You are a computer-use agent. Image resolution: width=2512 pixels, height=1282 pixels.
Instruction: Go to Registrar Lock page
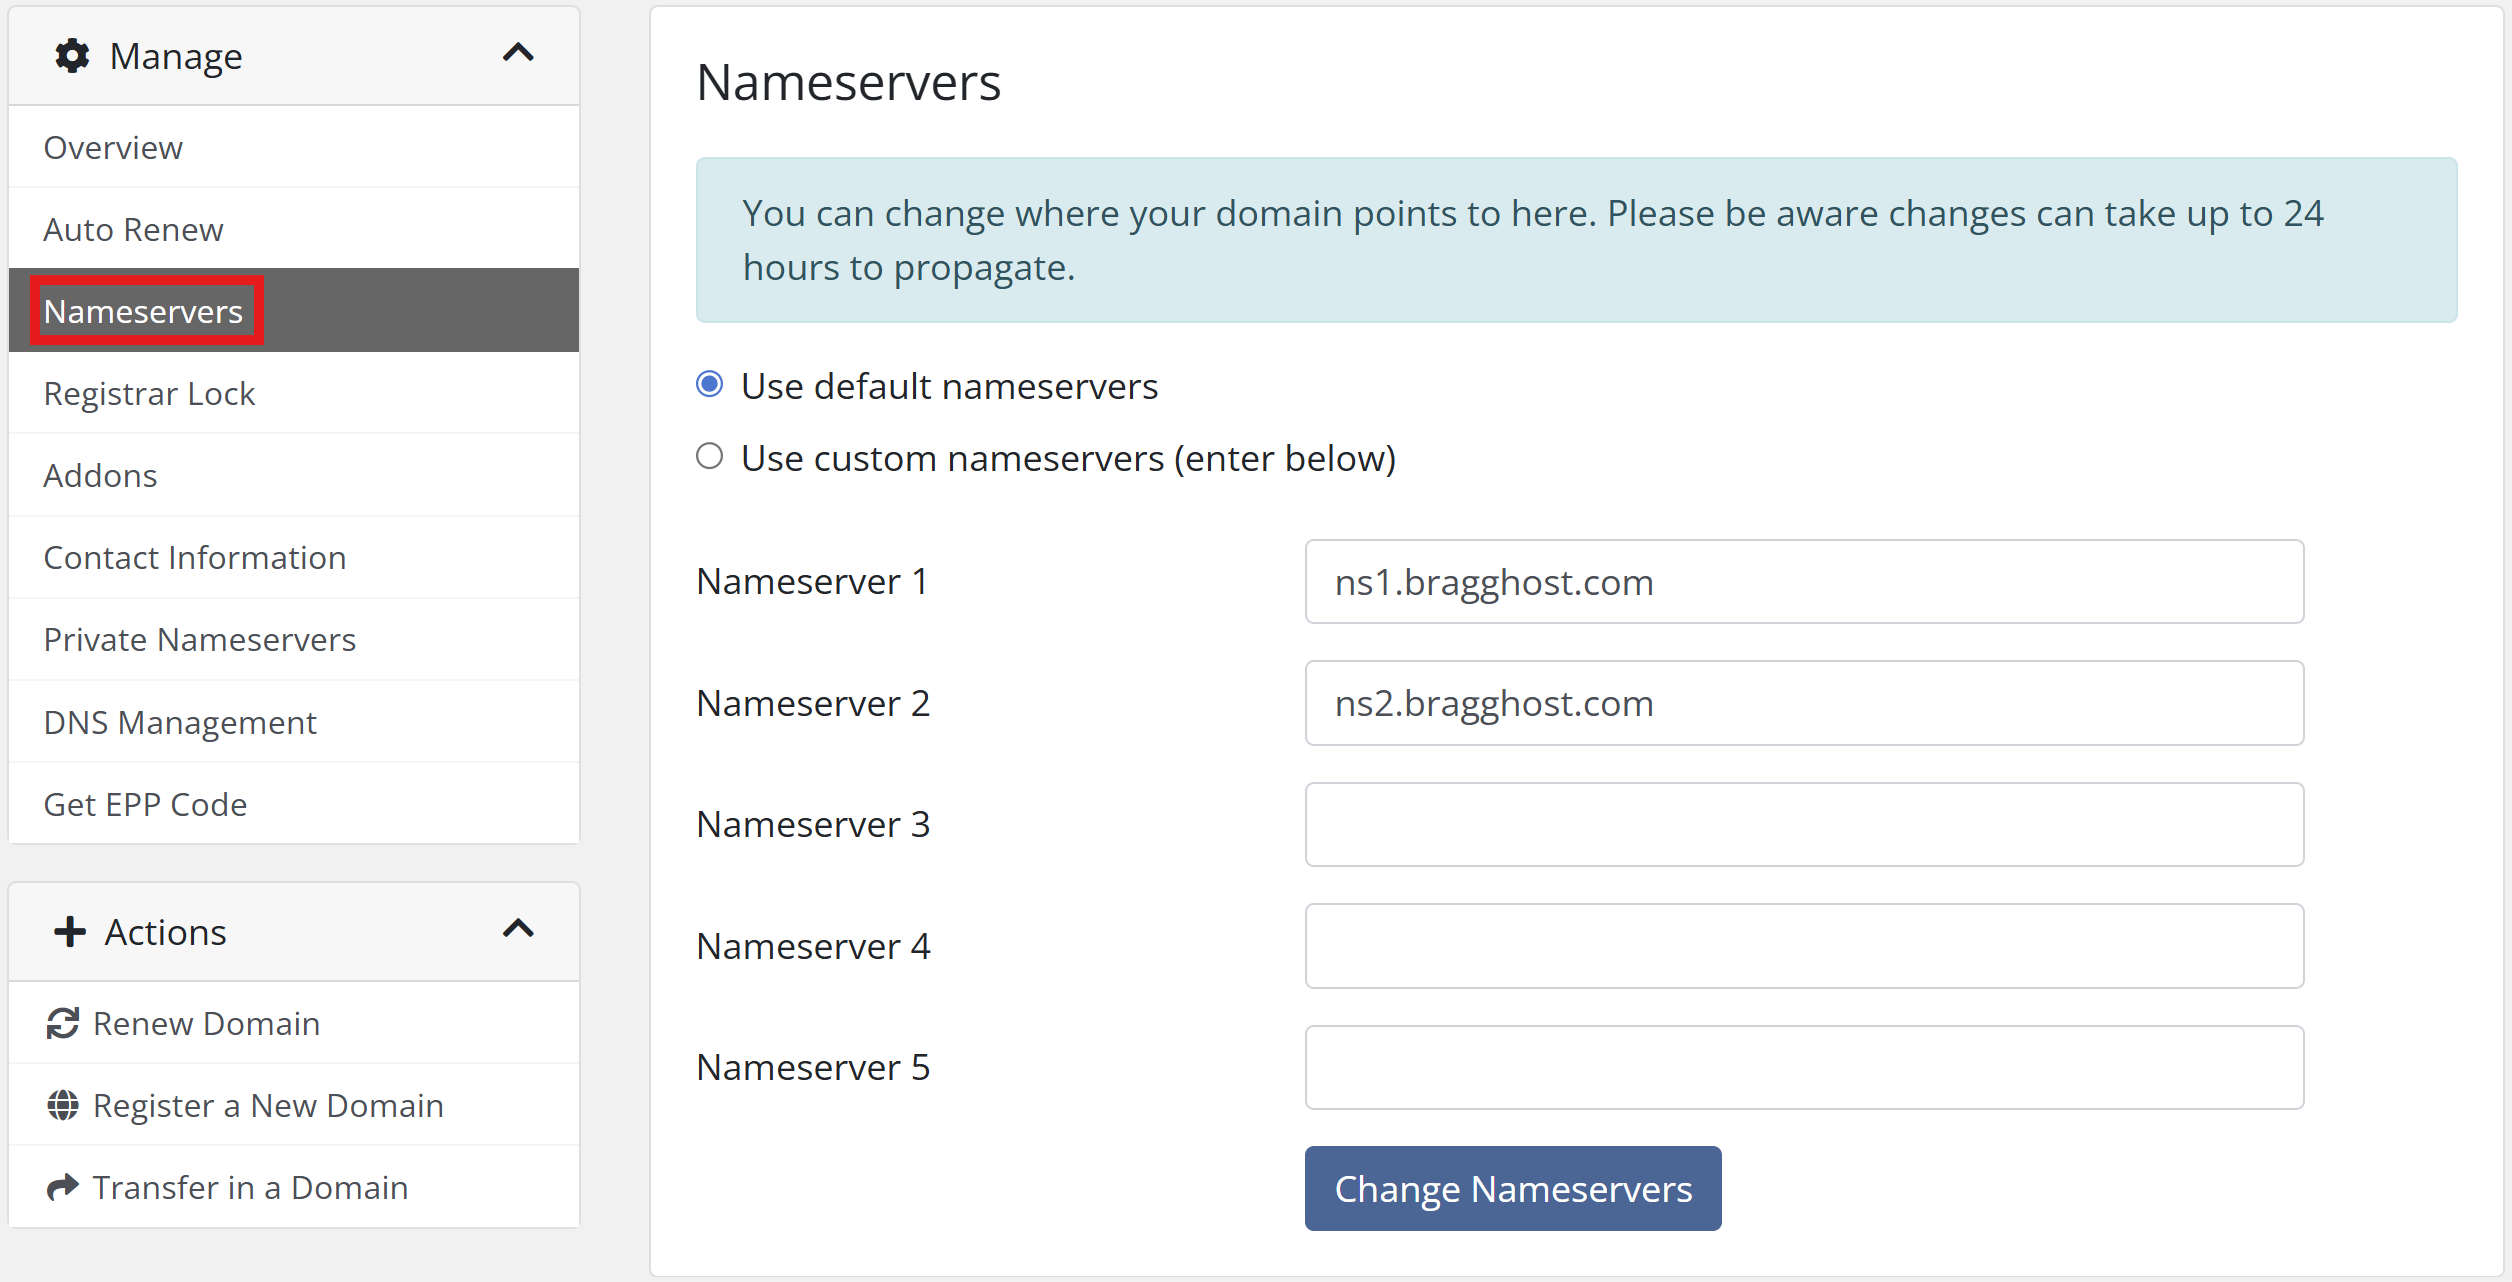tap(149, 393)
